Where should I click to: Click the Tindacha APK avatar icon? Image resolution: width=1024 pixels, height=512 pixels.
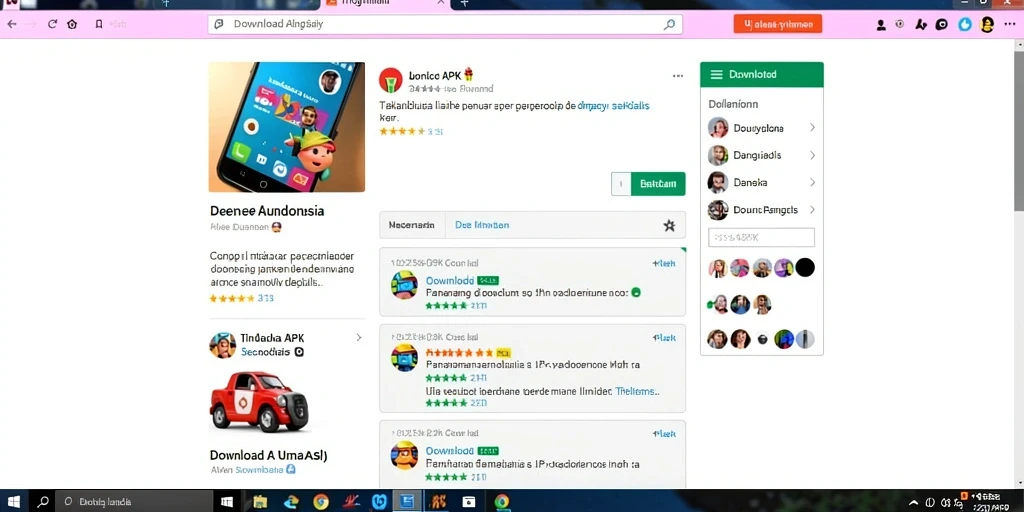pyautogui.click(x=223, y=345)
